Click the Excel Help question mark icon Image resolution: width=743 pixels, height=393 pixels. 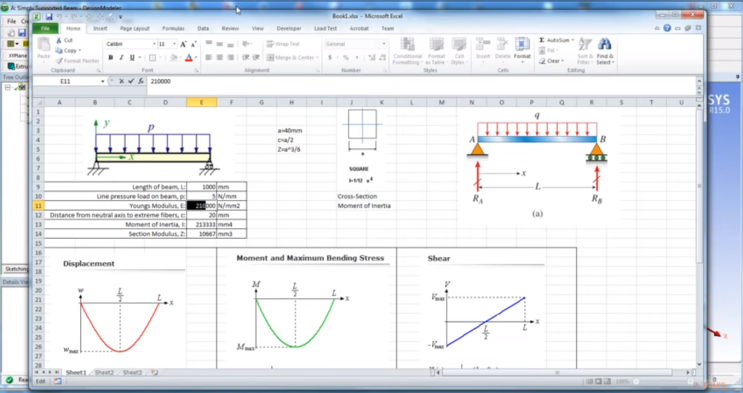coord(667,28)
